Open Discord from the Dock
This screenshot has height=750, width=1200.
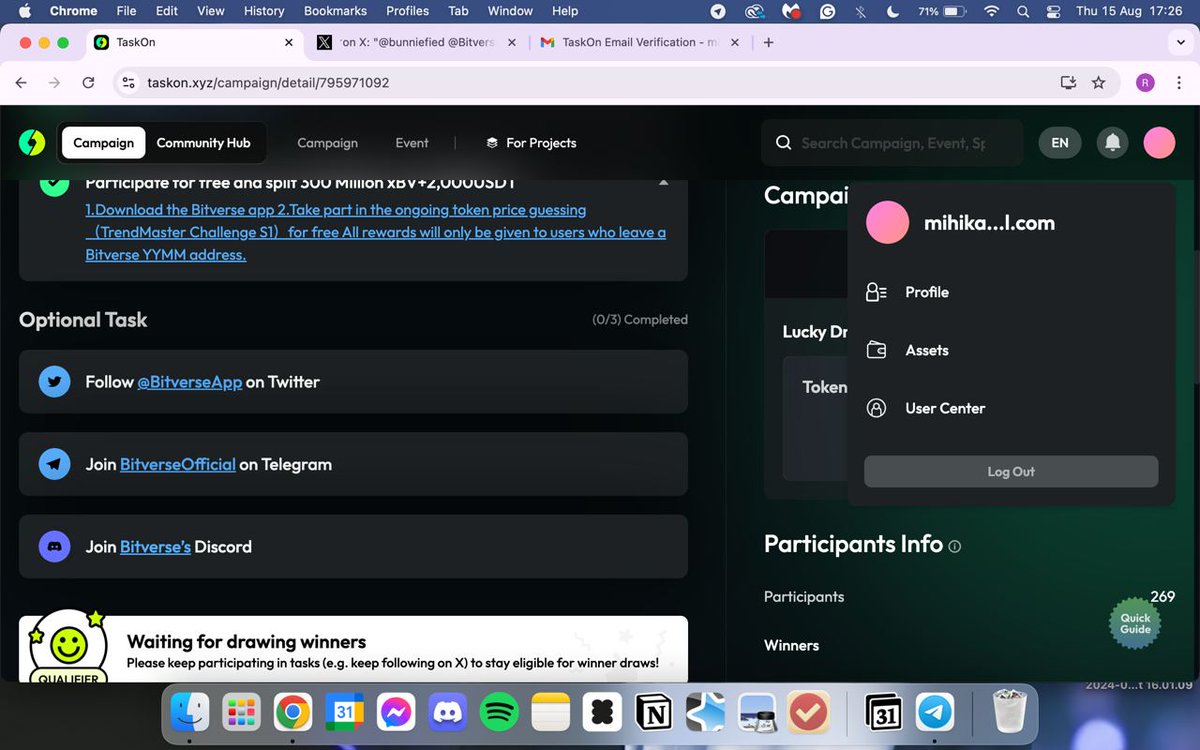[x=448, y=713]
